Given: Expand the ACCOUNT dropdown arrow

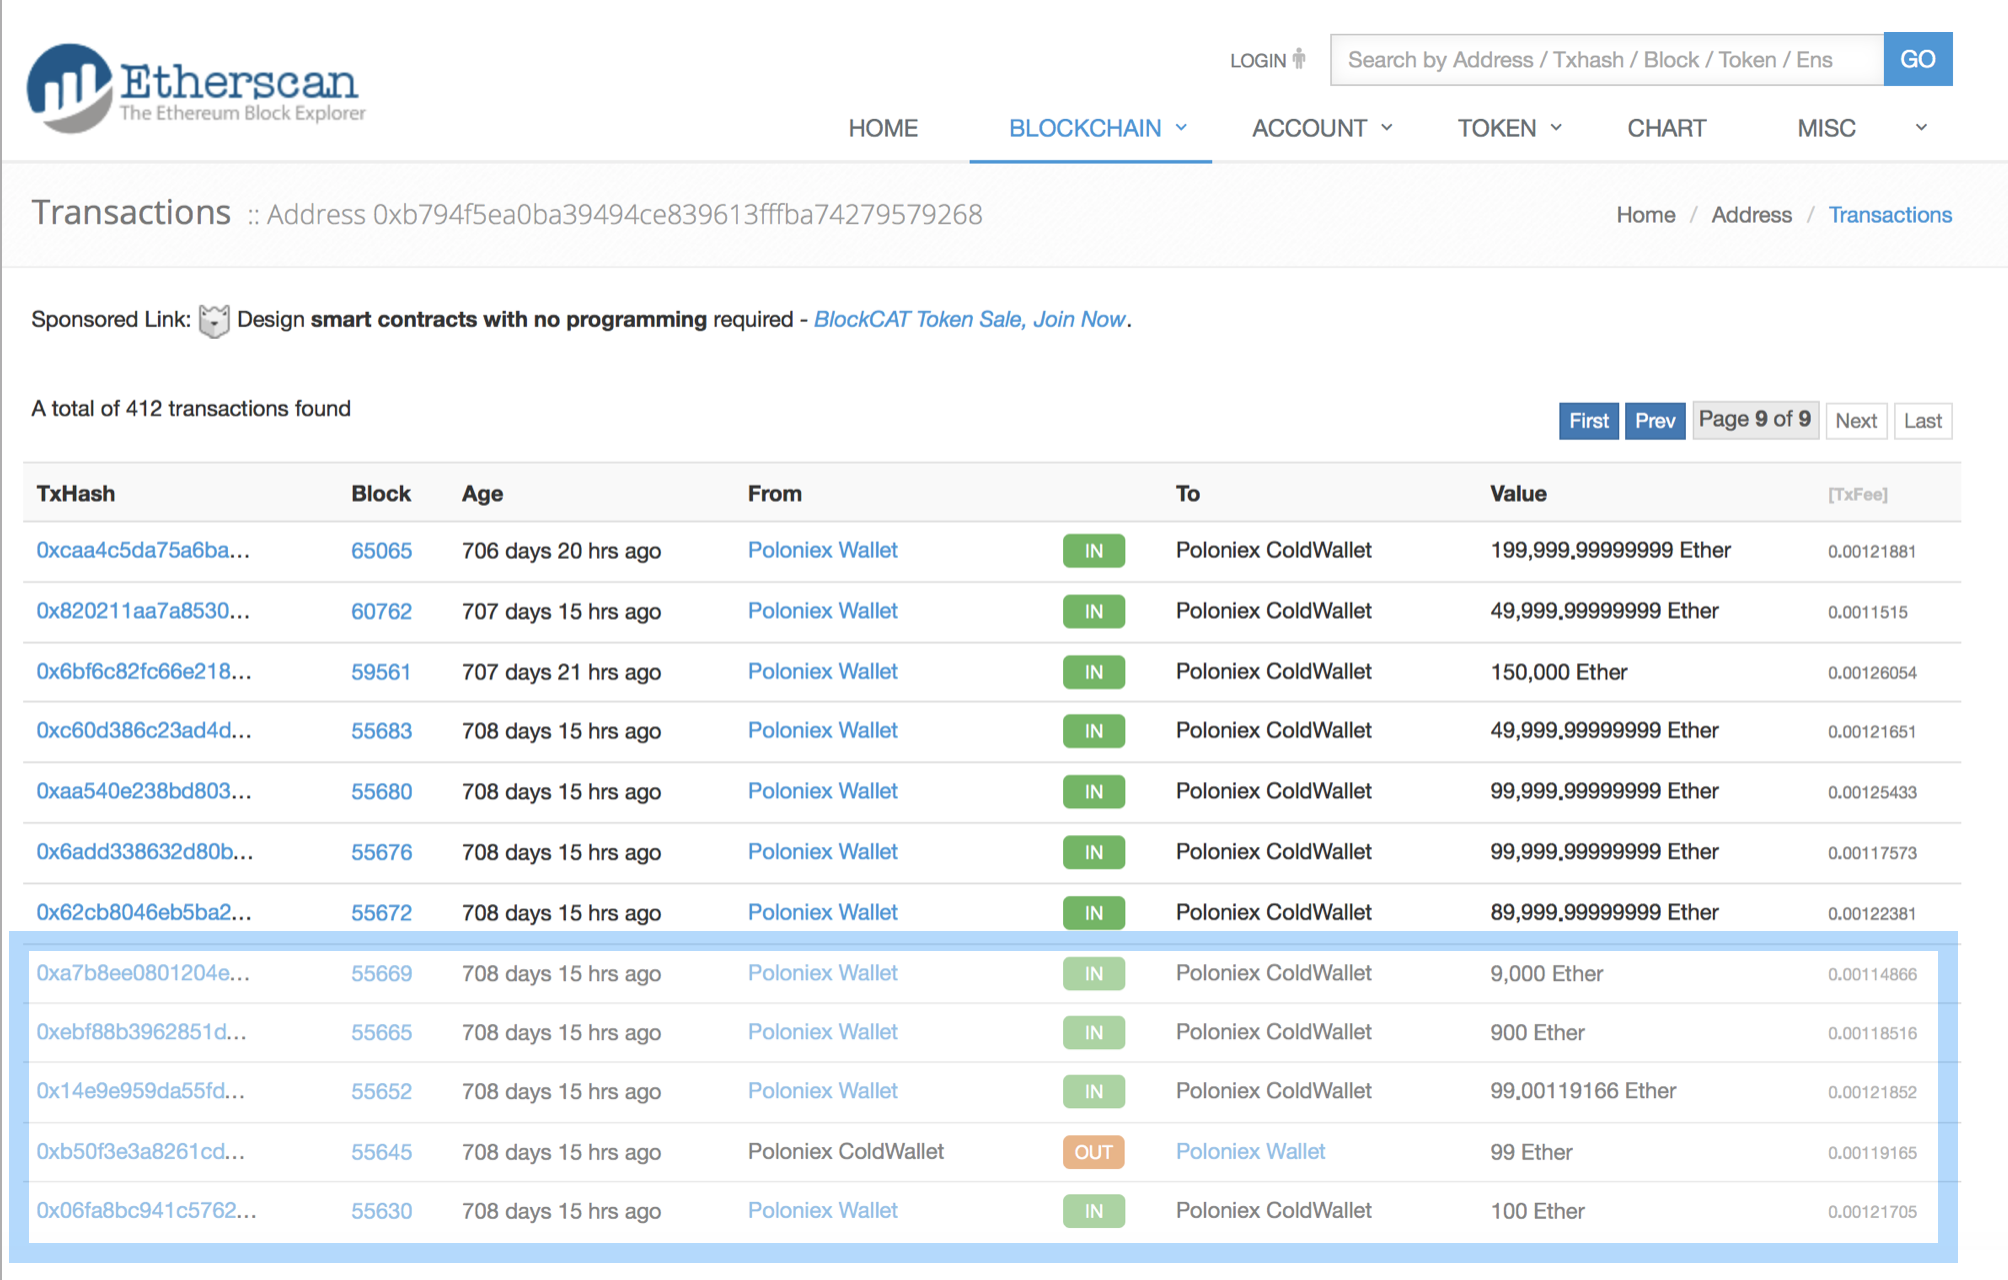Looking at the screenshot, I should tap(1387, 128).
